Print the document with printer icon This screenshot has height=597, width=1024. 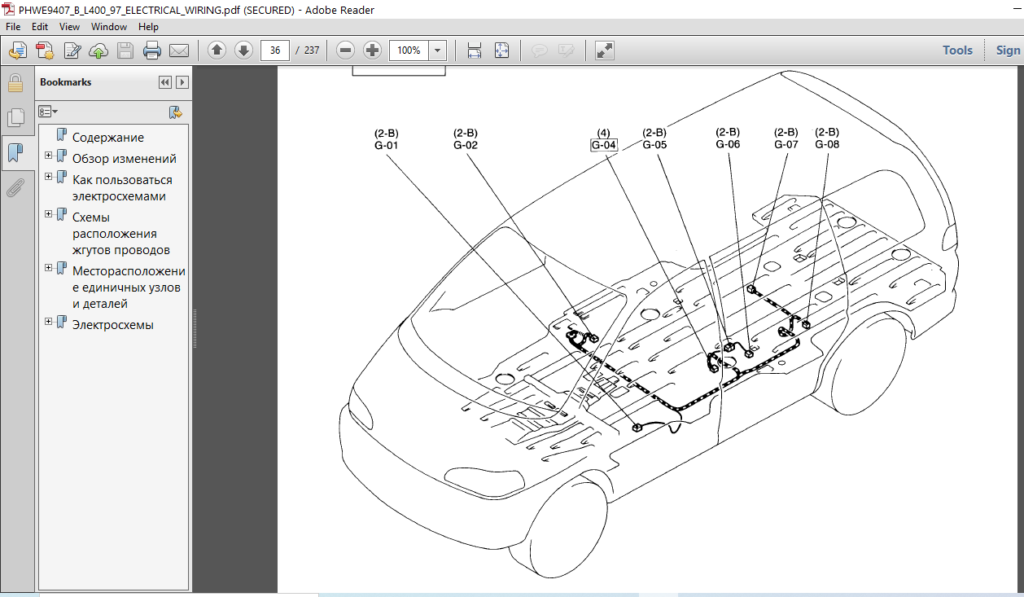click(152, 50)
